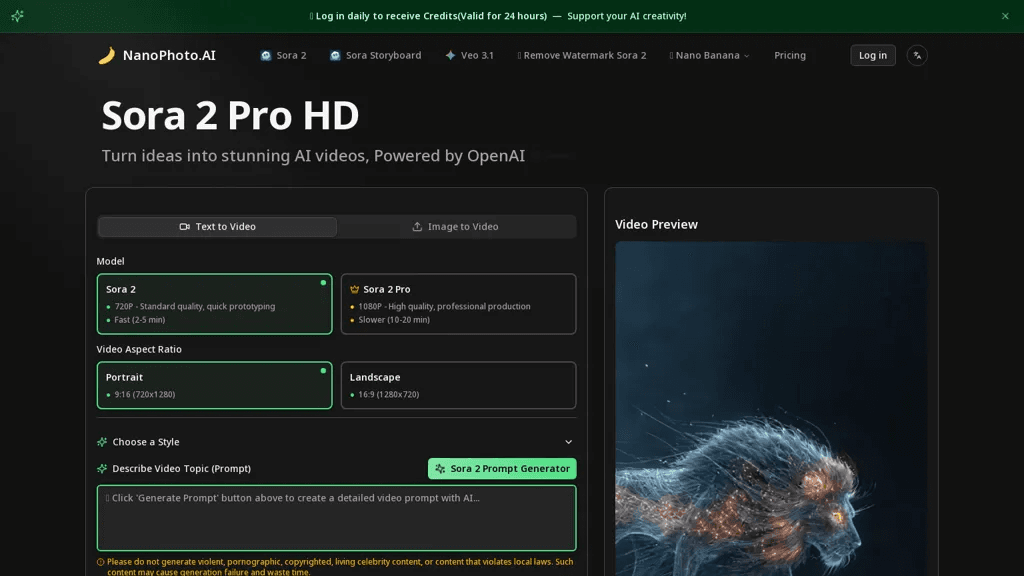Click the warning icon beside content notice
Viewport: 1024px width, 576px height.
101,562
